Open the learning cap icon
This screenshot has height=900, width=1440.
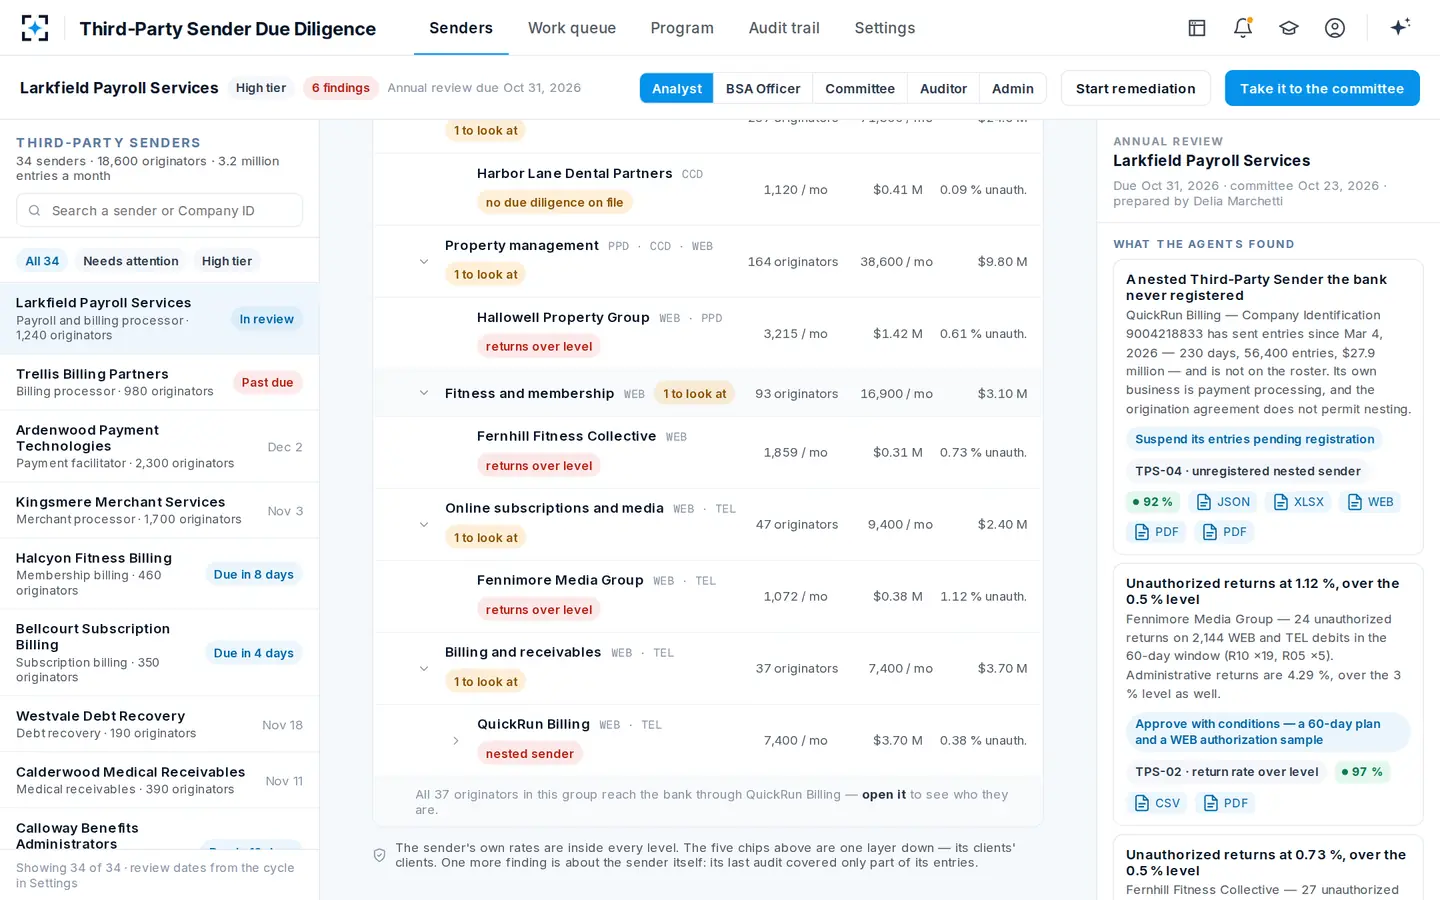click(x=1289, y=28)
